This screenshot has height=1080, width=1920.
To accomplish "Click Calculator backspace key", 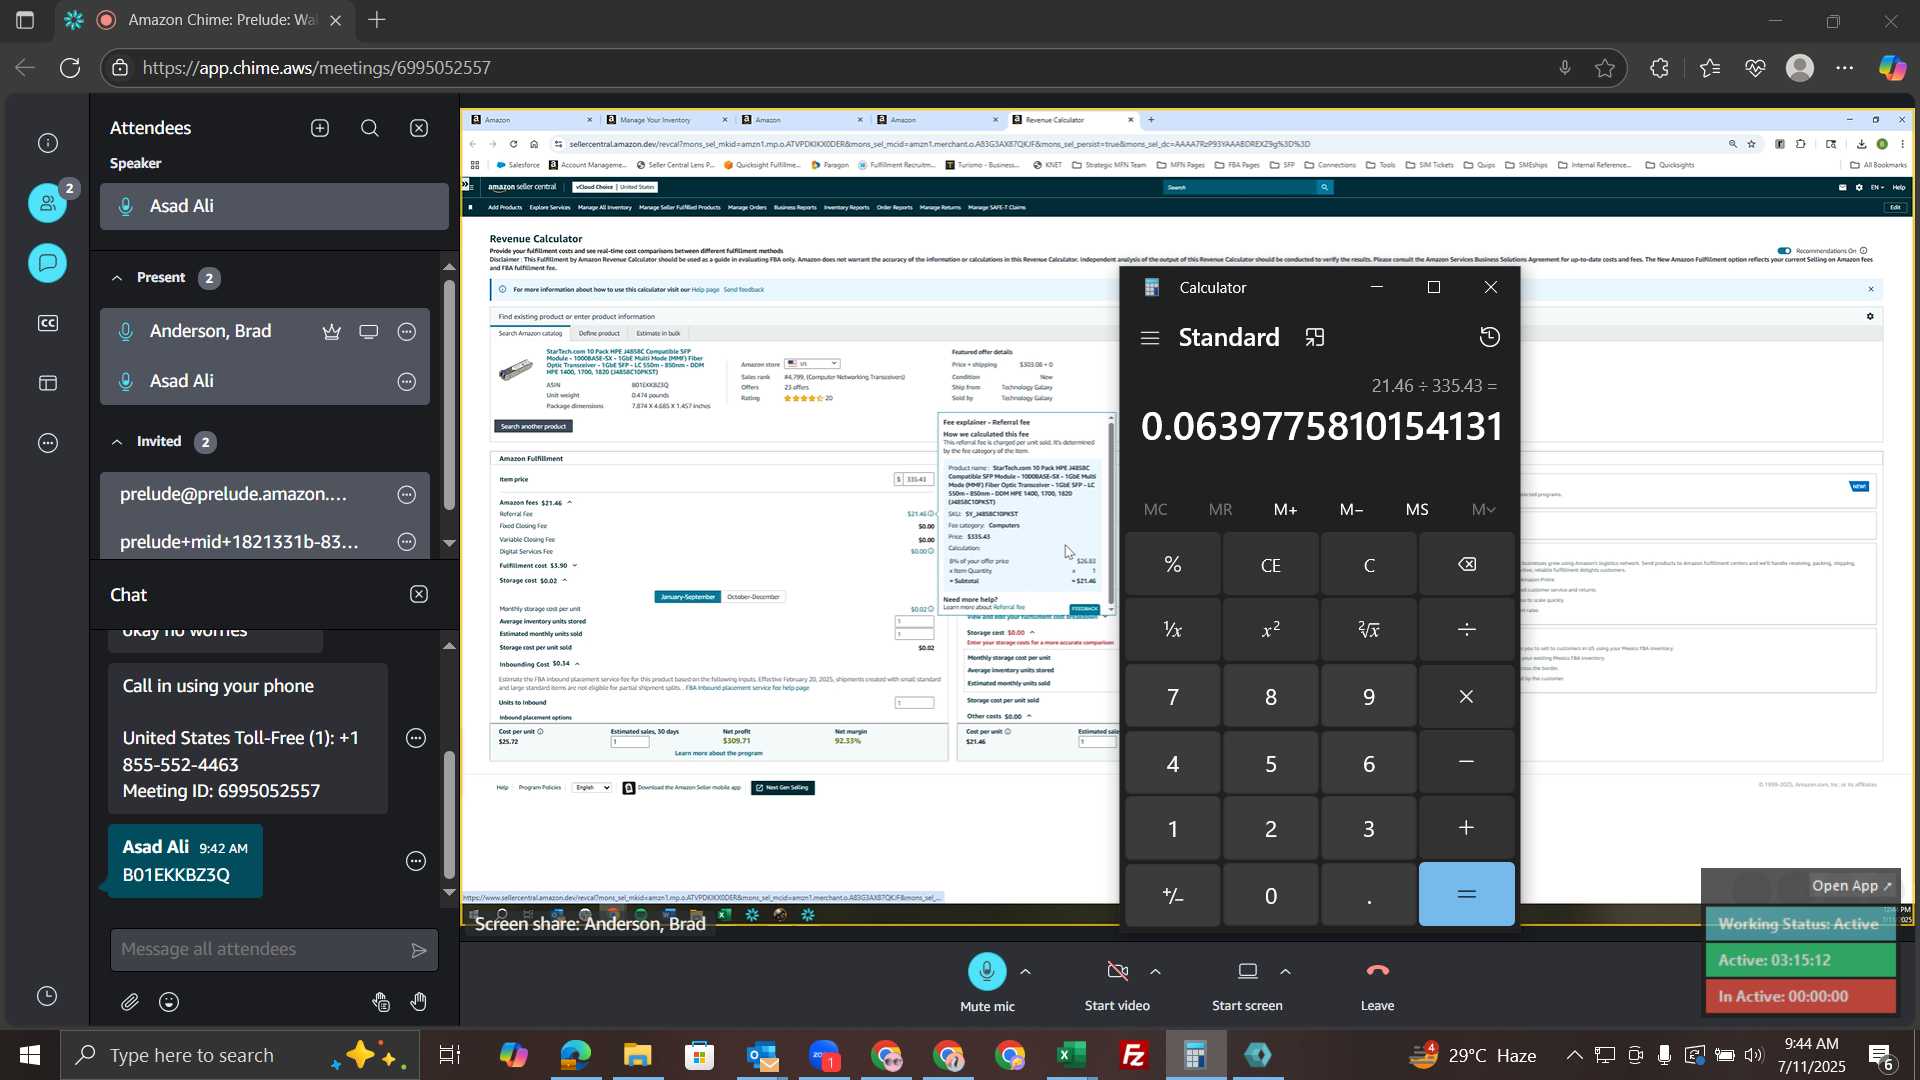I will pos(1467,565).
